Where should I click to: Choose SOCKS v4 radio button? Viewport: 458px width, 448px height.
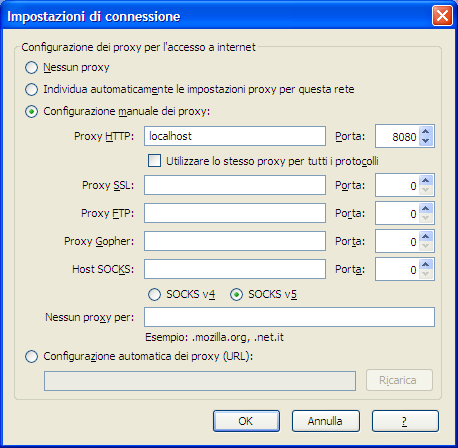pyautogui.click(x=154, y=295)
